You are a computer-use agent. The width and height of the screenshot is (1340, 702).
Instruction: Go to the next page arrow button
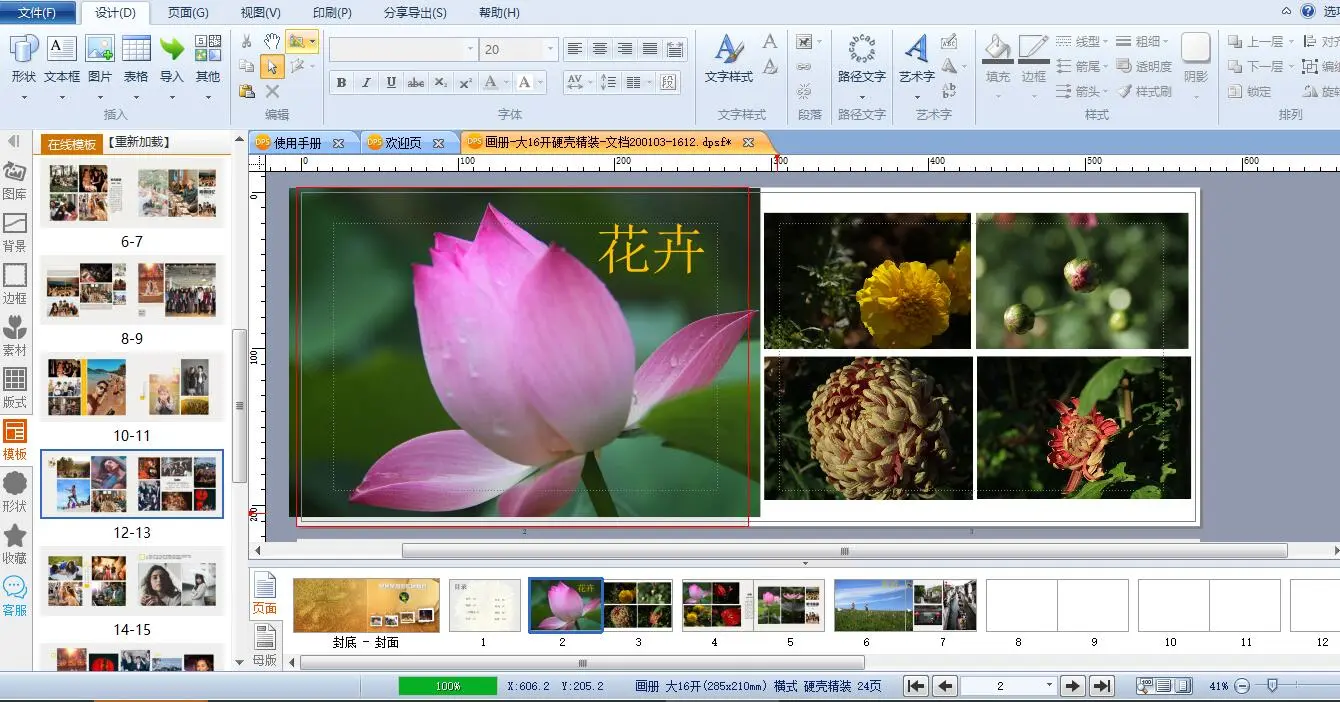1072,686
